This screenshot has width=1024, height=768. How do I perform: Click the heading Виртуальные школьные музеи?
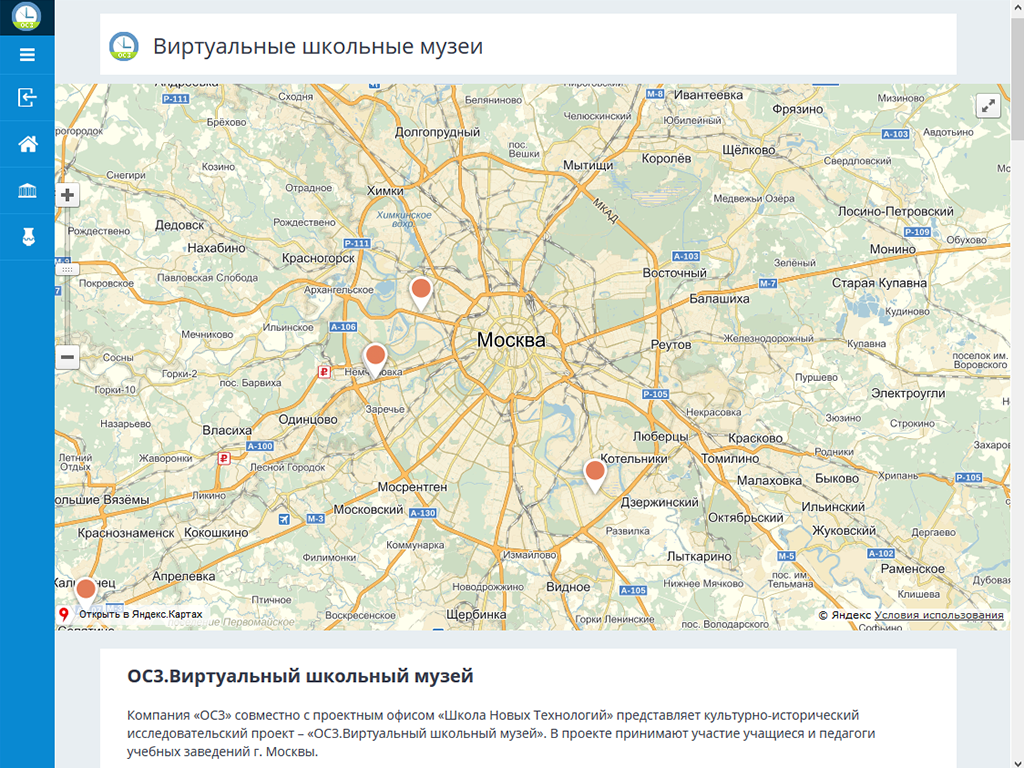pyautogui.click(x=318, y=46)
